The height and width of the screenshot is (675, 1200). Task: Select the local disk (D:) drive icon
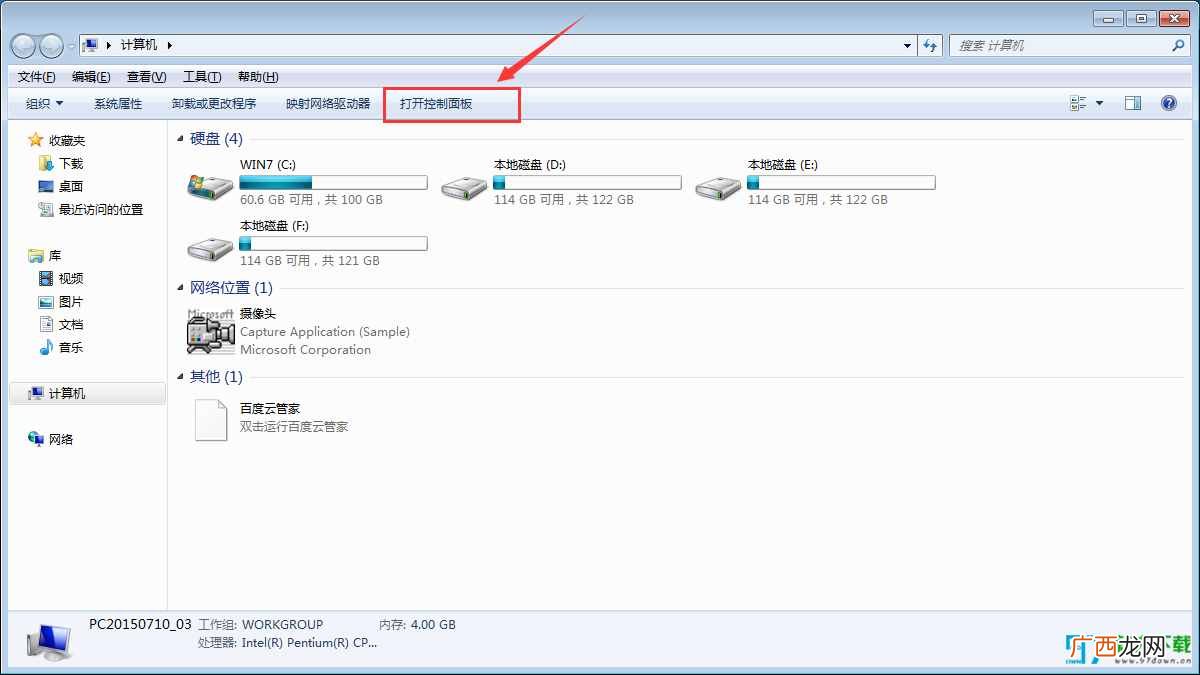pyautogui.click(x=464, y=184)
